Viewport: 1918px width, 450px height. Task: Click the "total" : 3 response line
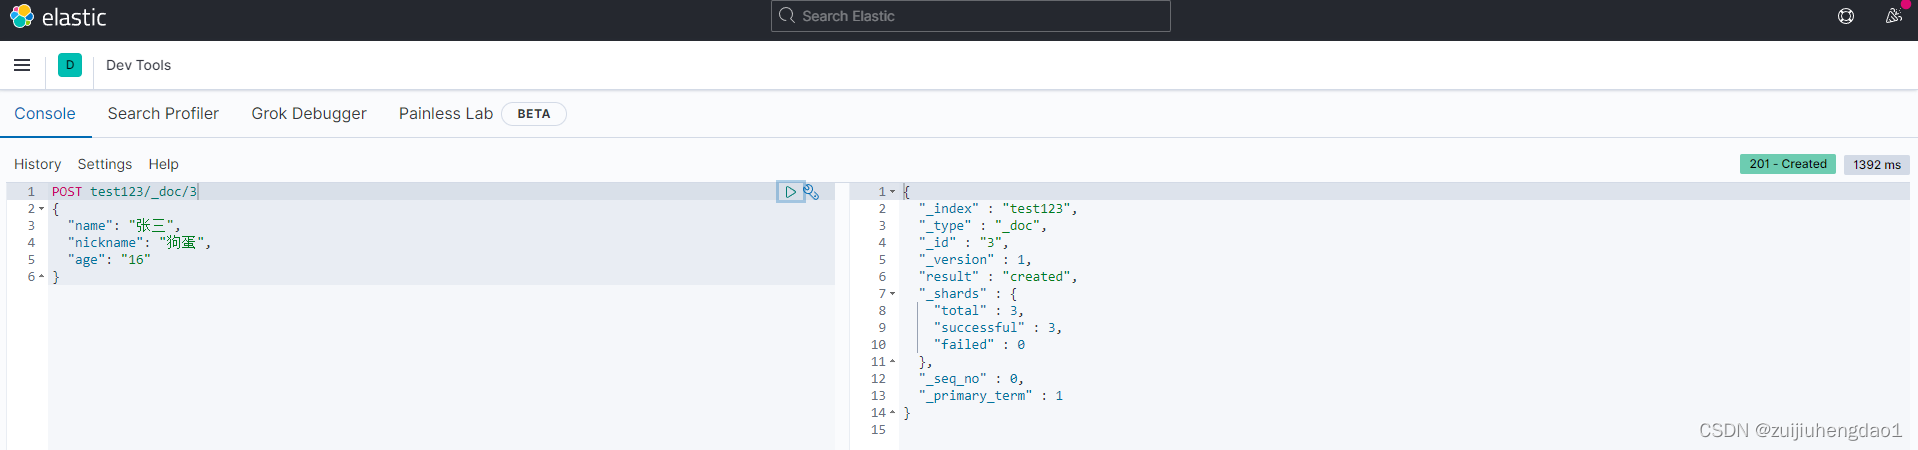pyautogui.click(x=979, y=311)
